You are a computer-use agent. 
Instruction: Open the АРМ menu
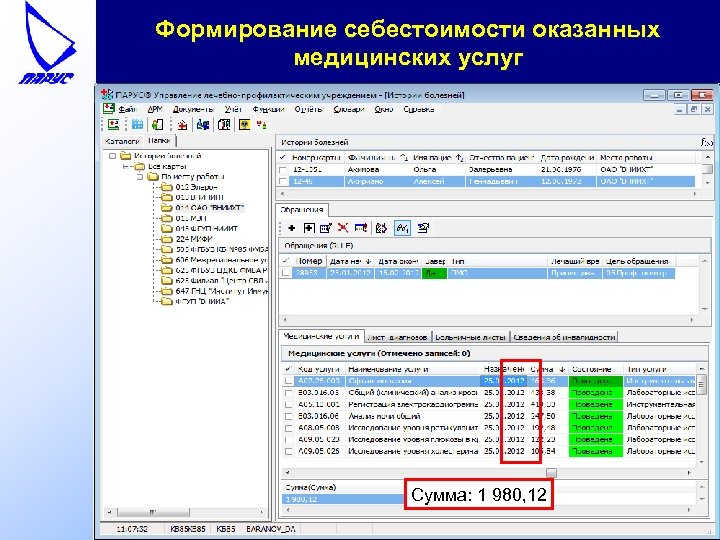pos(155,109)
